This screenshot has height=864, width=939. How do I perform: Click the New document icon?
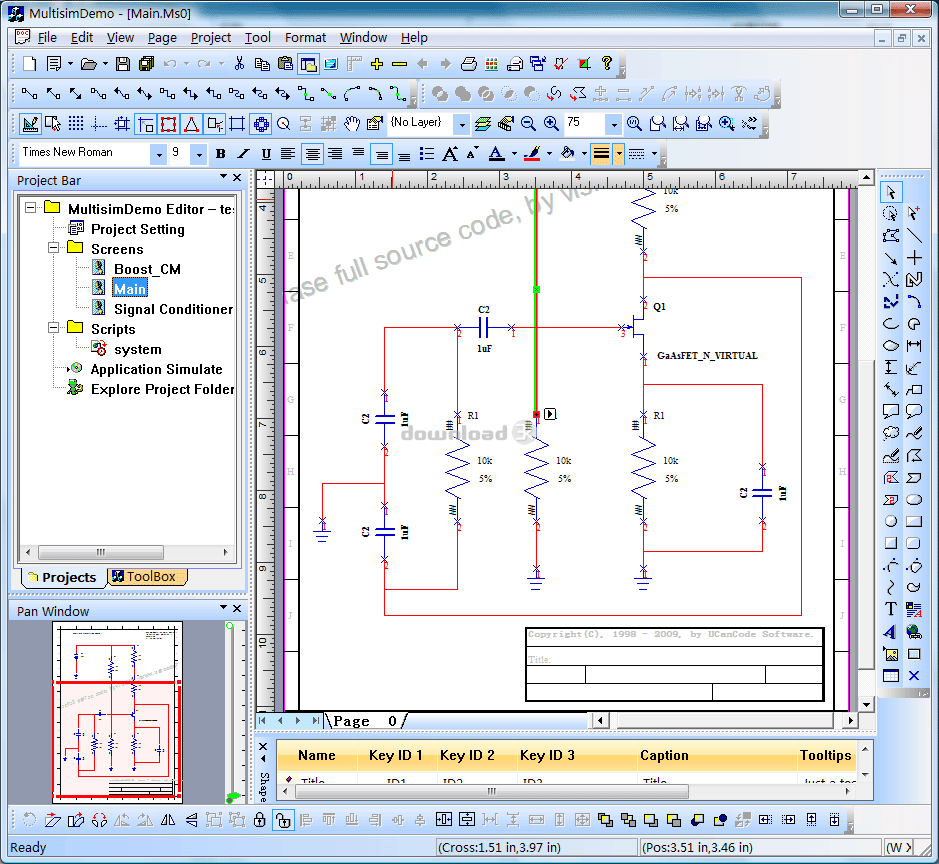(x=29, y=63)
